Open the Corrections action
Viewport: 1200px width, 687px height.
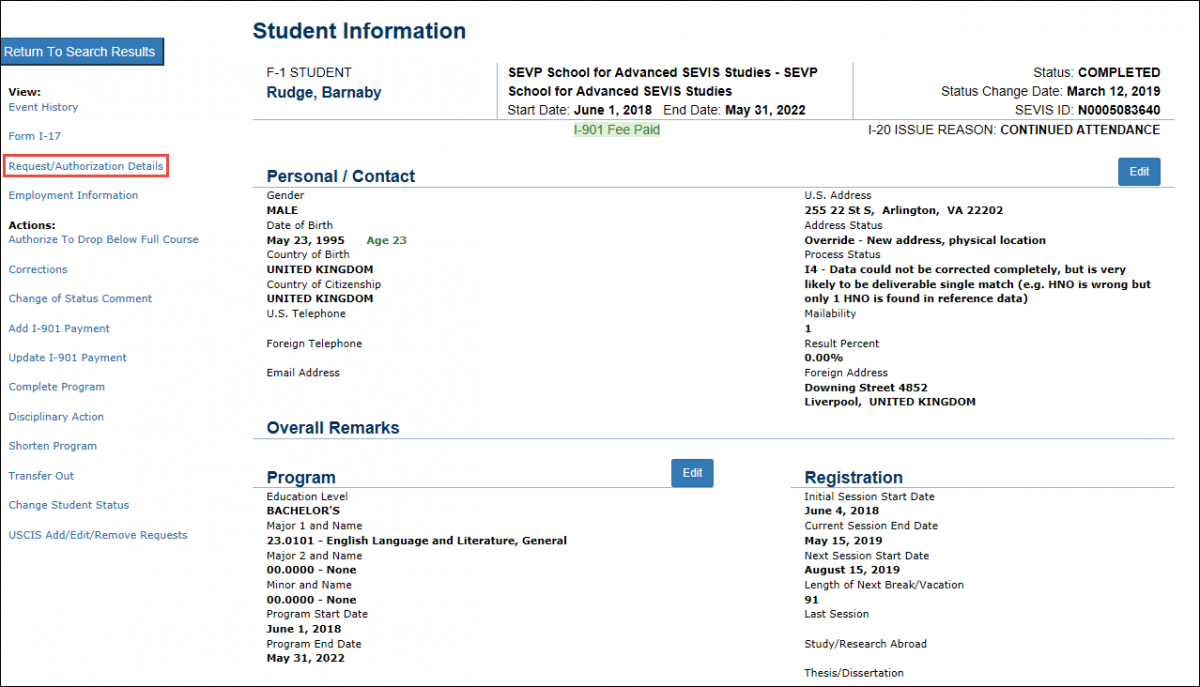tap(38, 270)
